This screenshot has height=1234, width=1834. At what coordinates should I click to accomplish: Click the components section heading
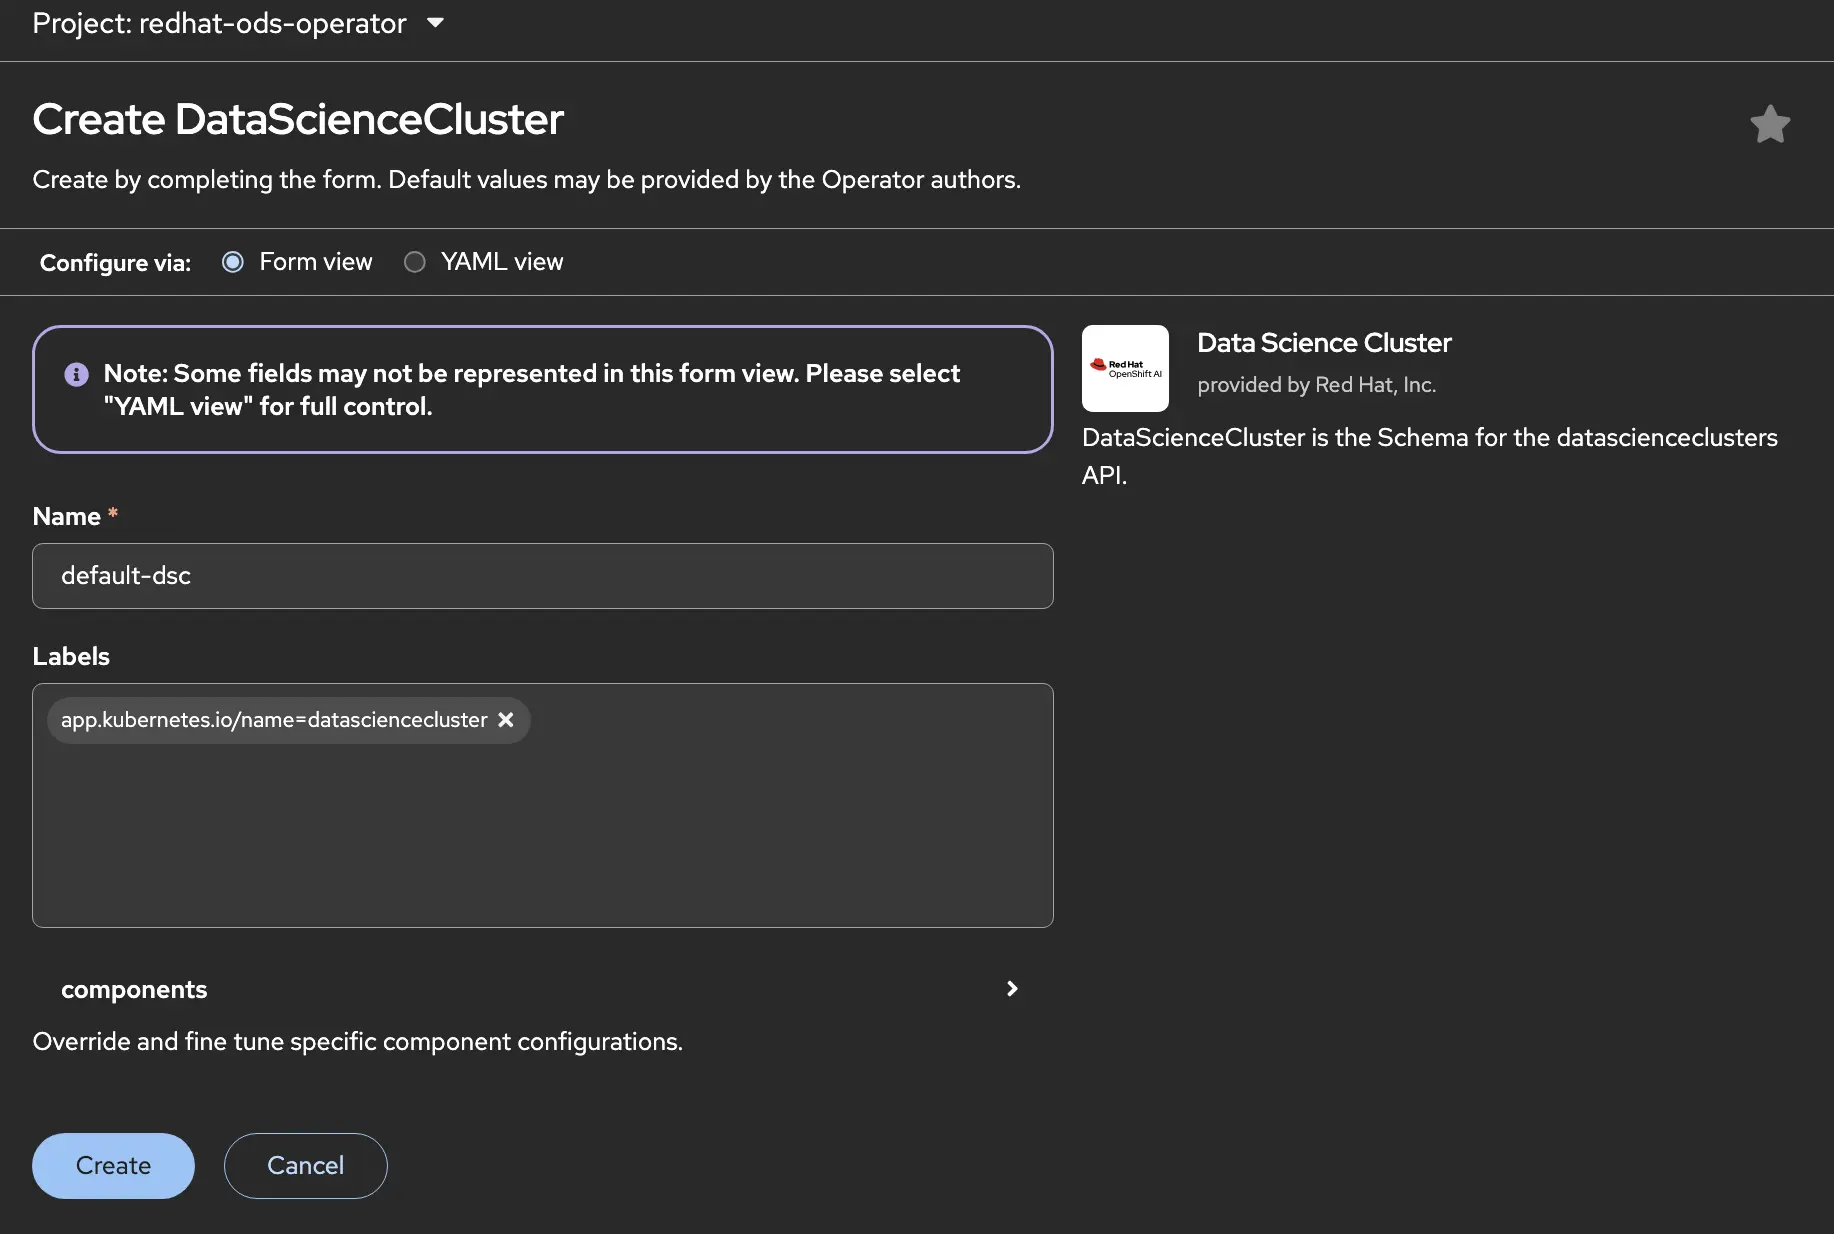coord(134,989)
